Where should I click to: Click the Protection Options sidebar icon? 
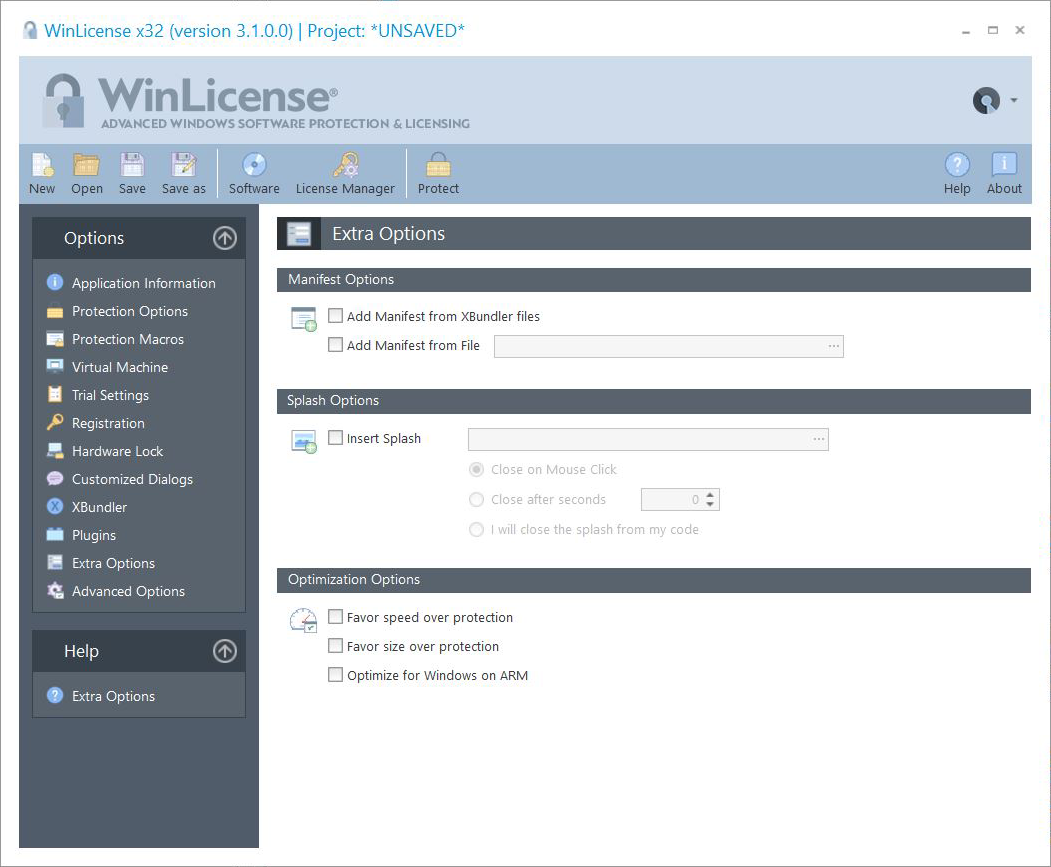pyautogui.click(x=55, y=312)
